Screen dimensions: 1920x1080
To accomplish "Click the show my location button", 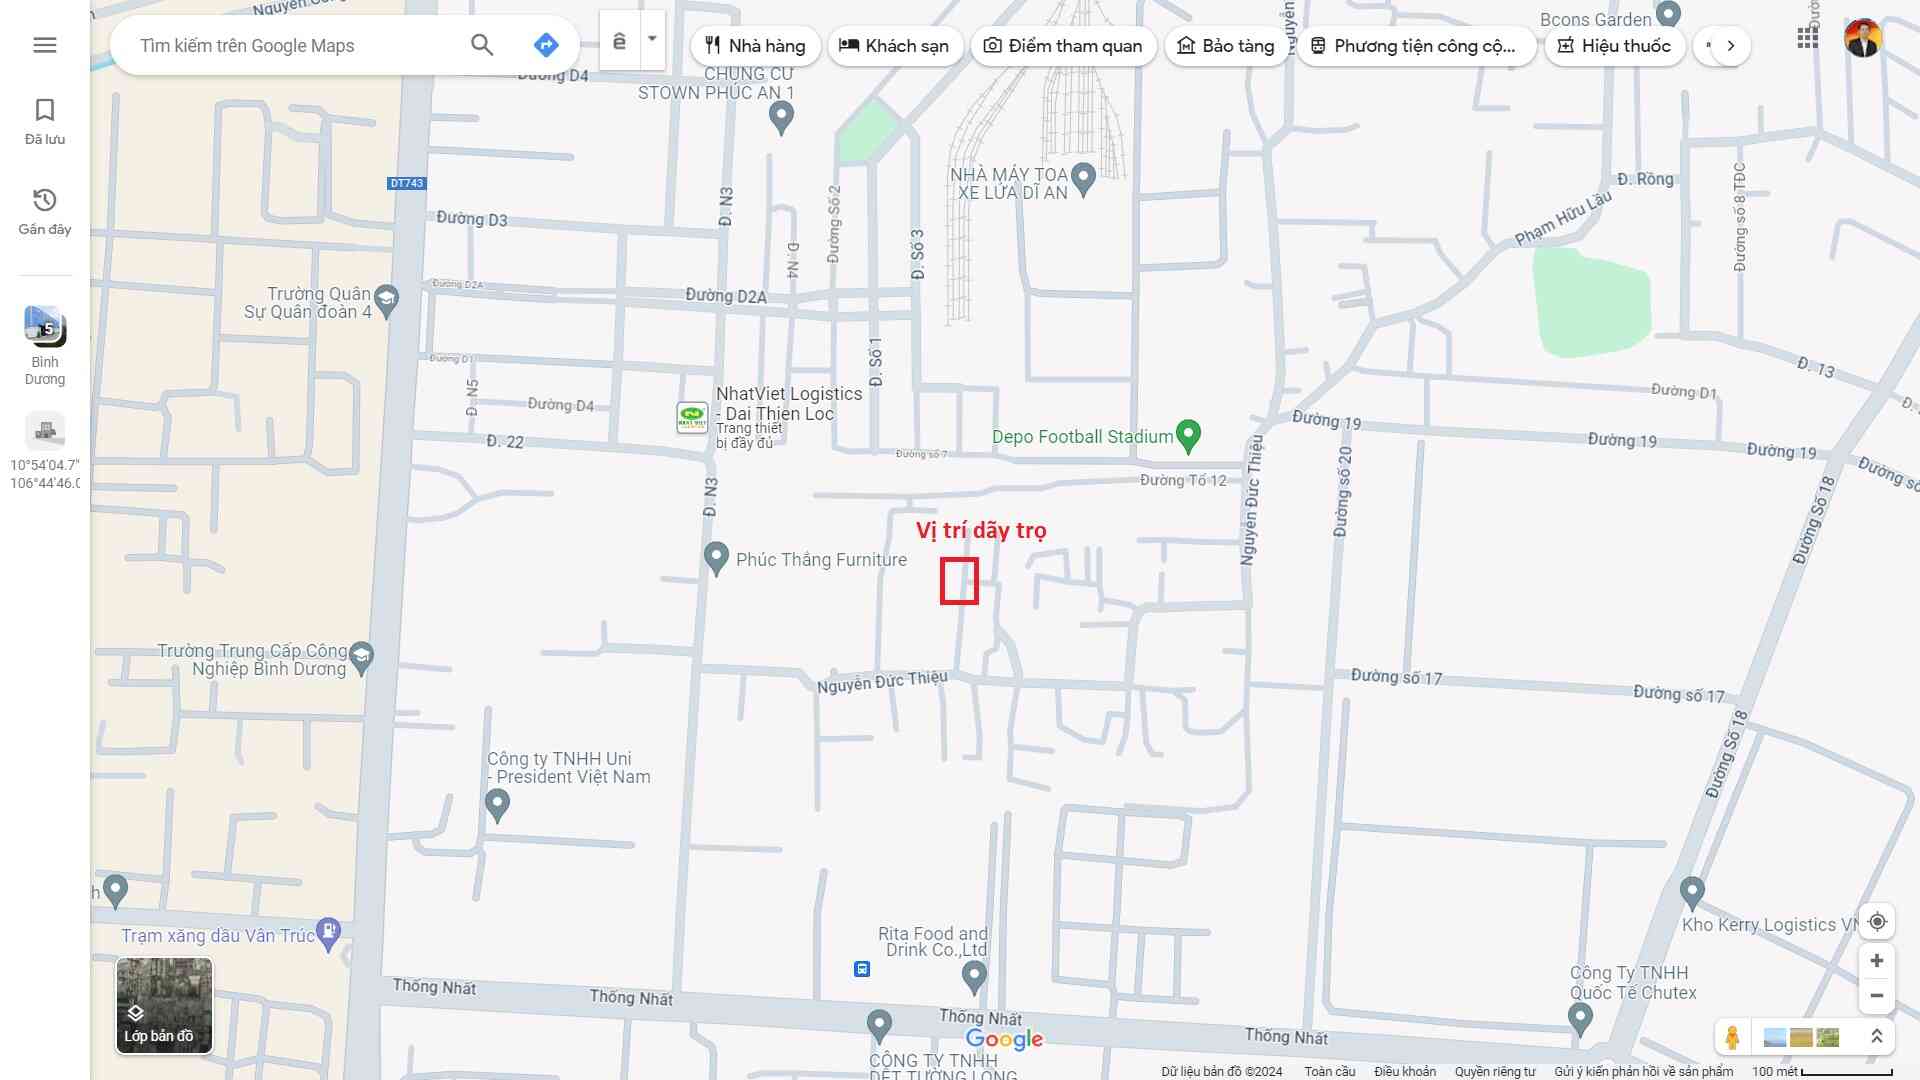I will (1877, 922).
